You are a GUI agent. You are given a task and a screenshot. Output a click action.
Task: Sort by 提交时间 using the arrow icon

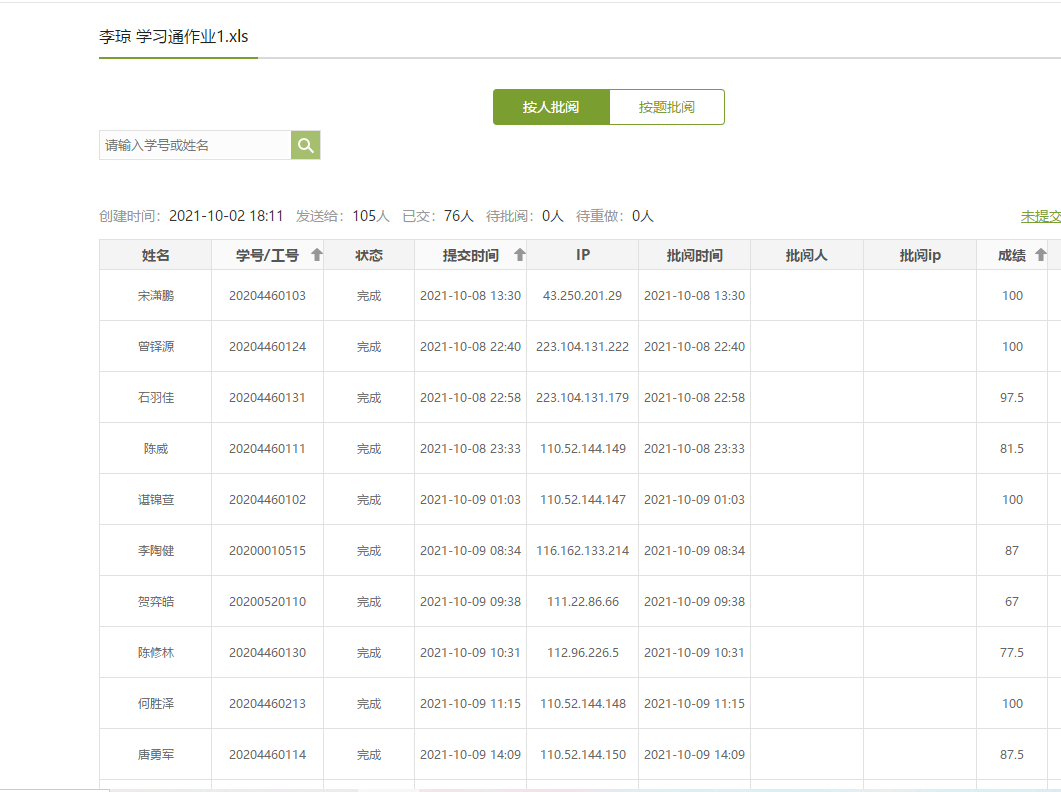tap(519, 255)
